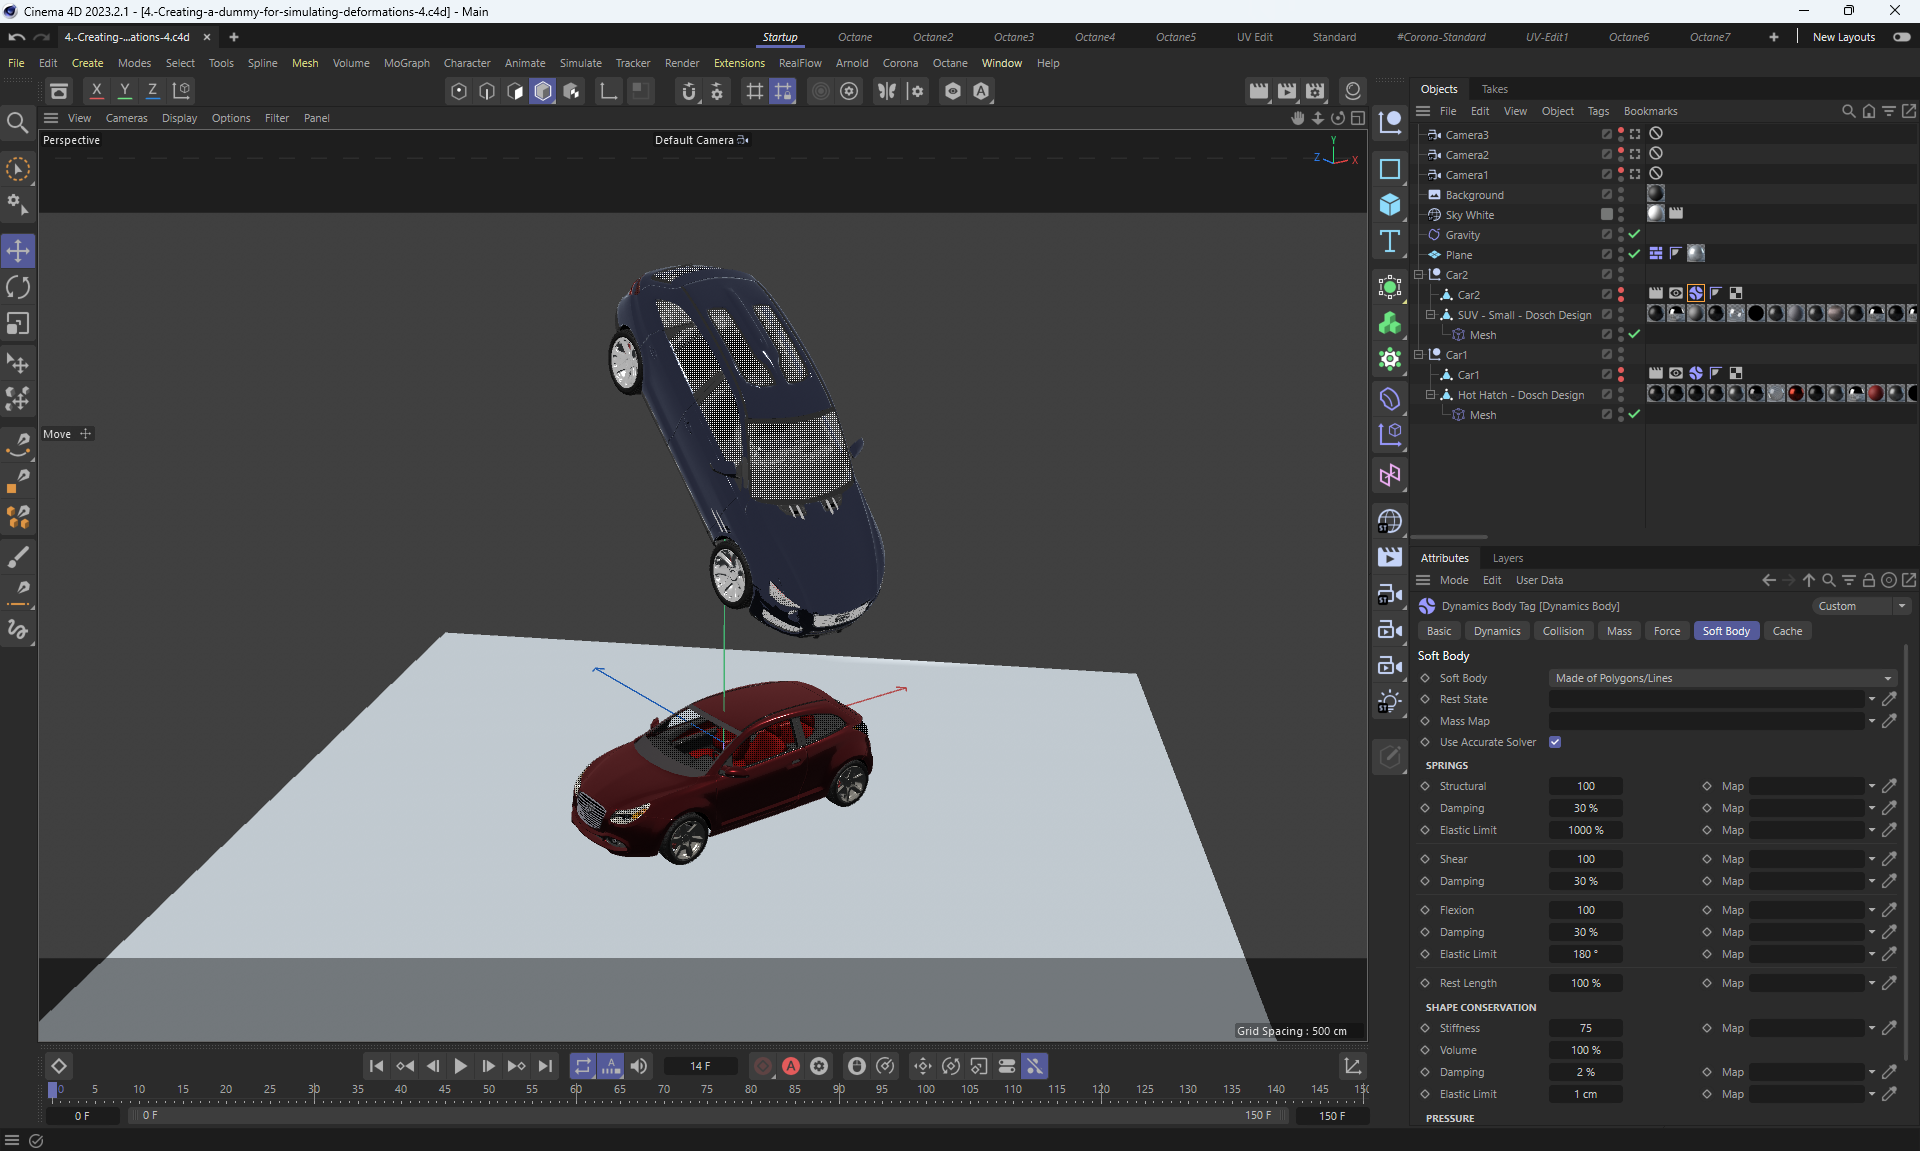Toggle the X axis lock icon

click(96, 90)
